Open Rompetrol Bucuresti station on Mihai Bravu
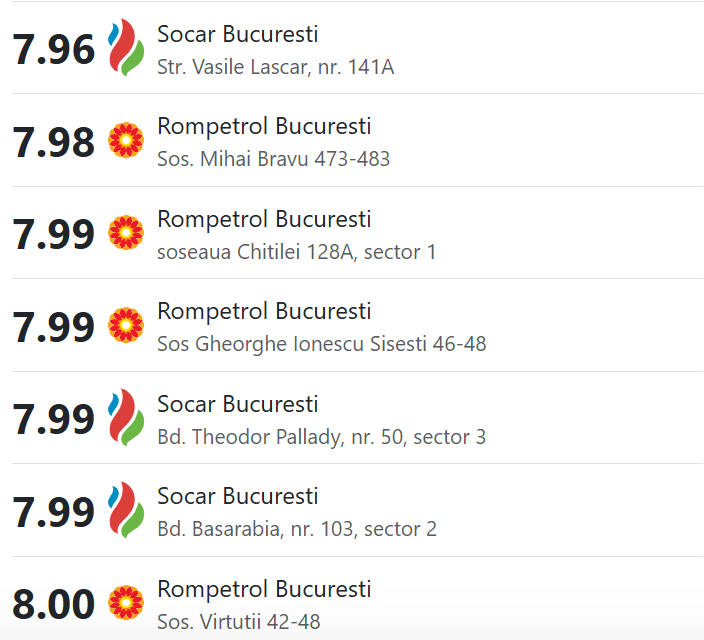 pyautogui.click(x=264, y=127)
